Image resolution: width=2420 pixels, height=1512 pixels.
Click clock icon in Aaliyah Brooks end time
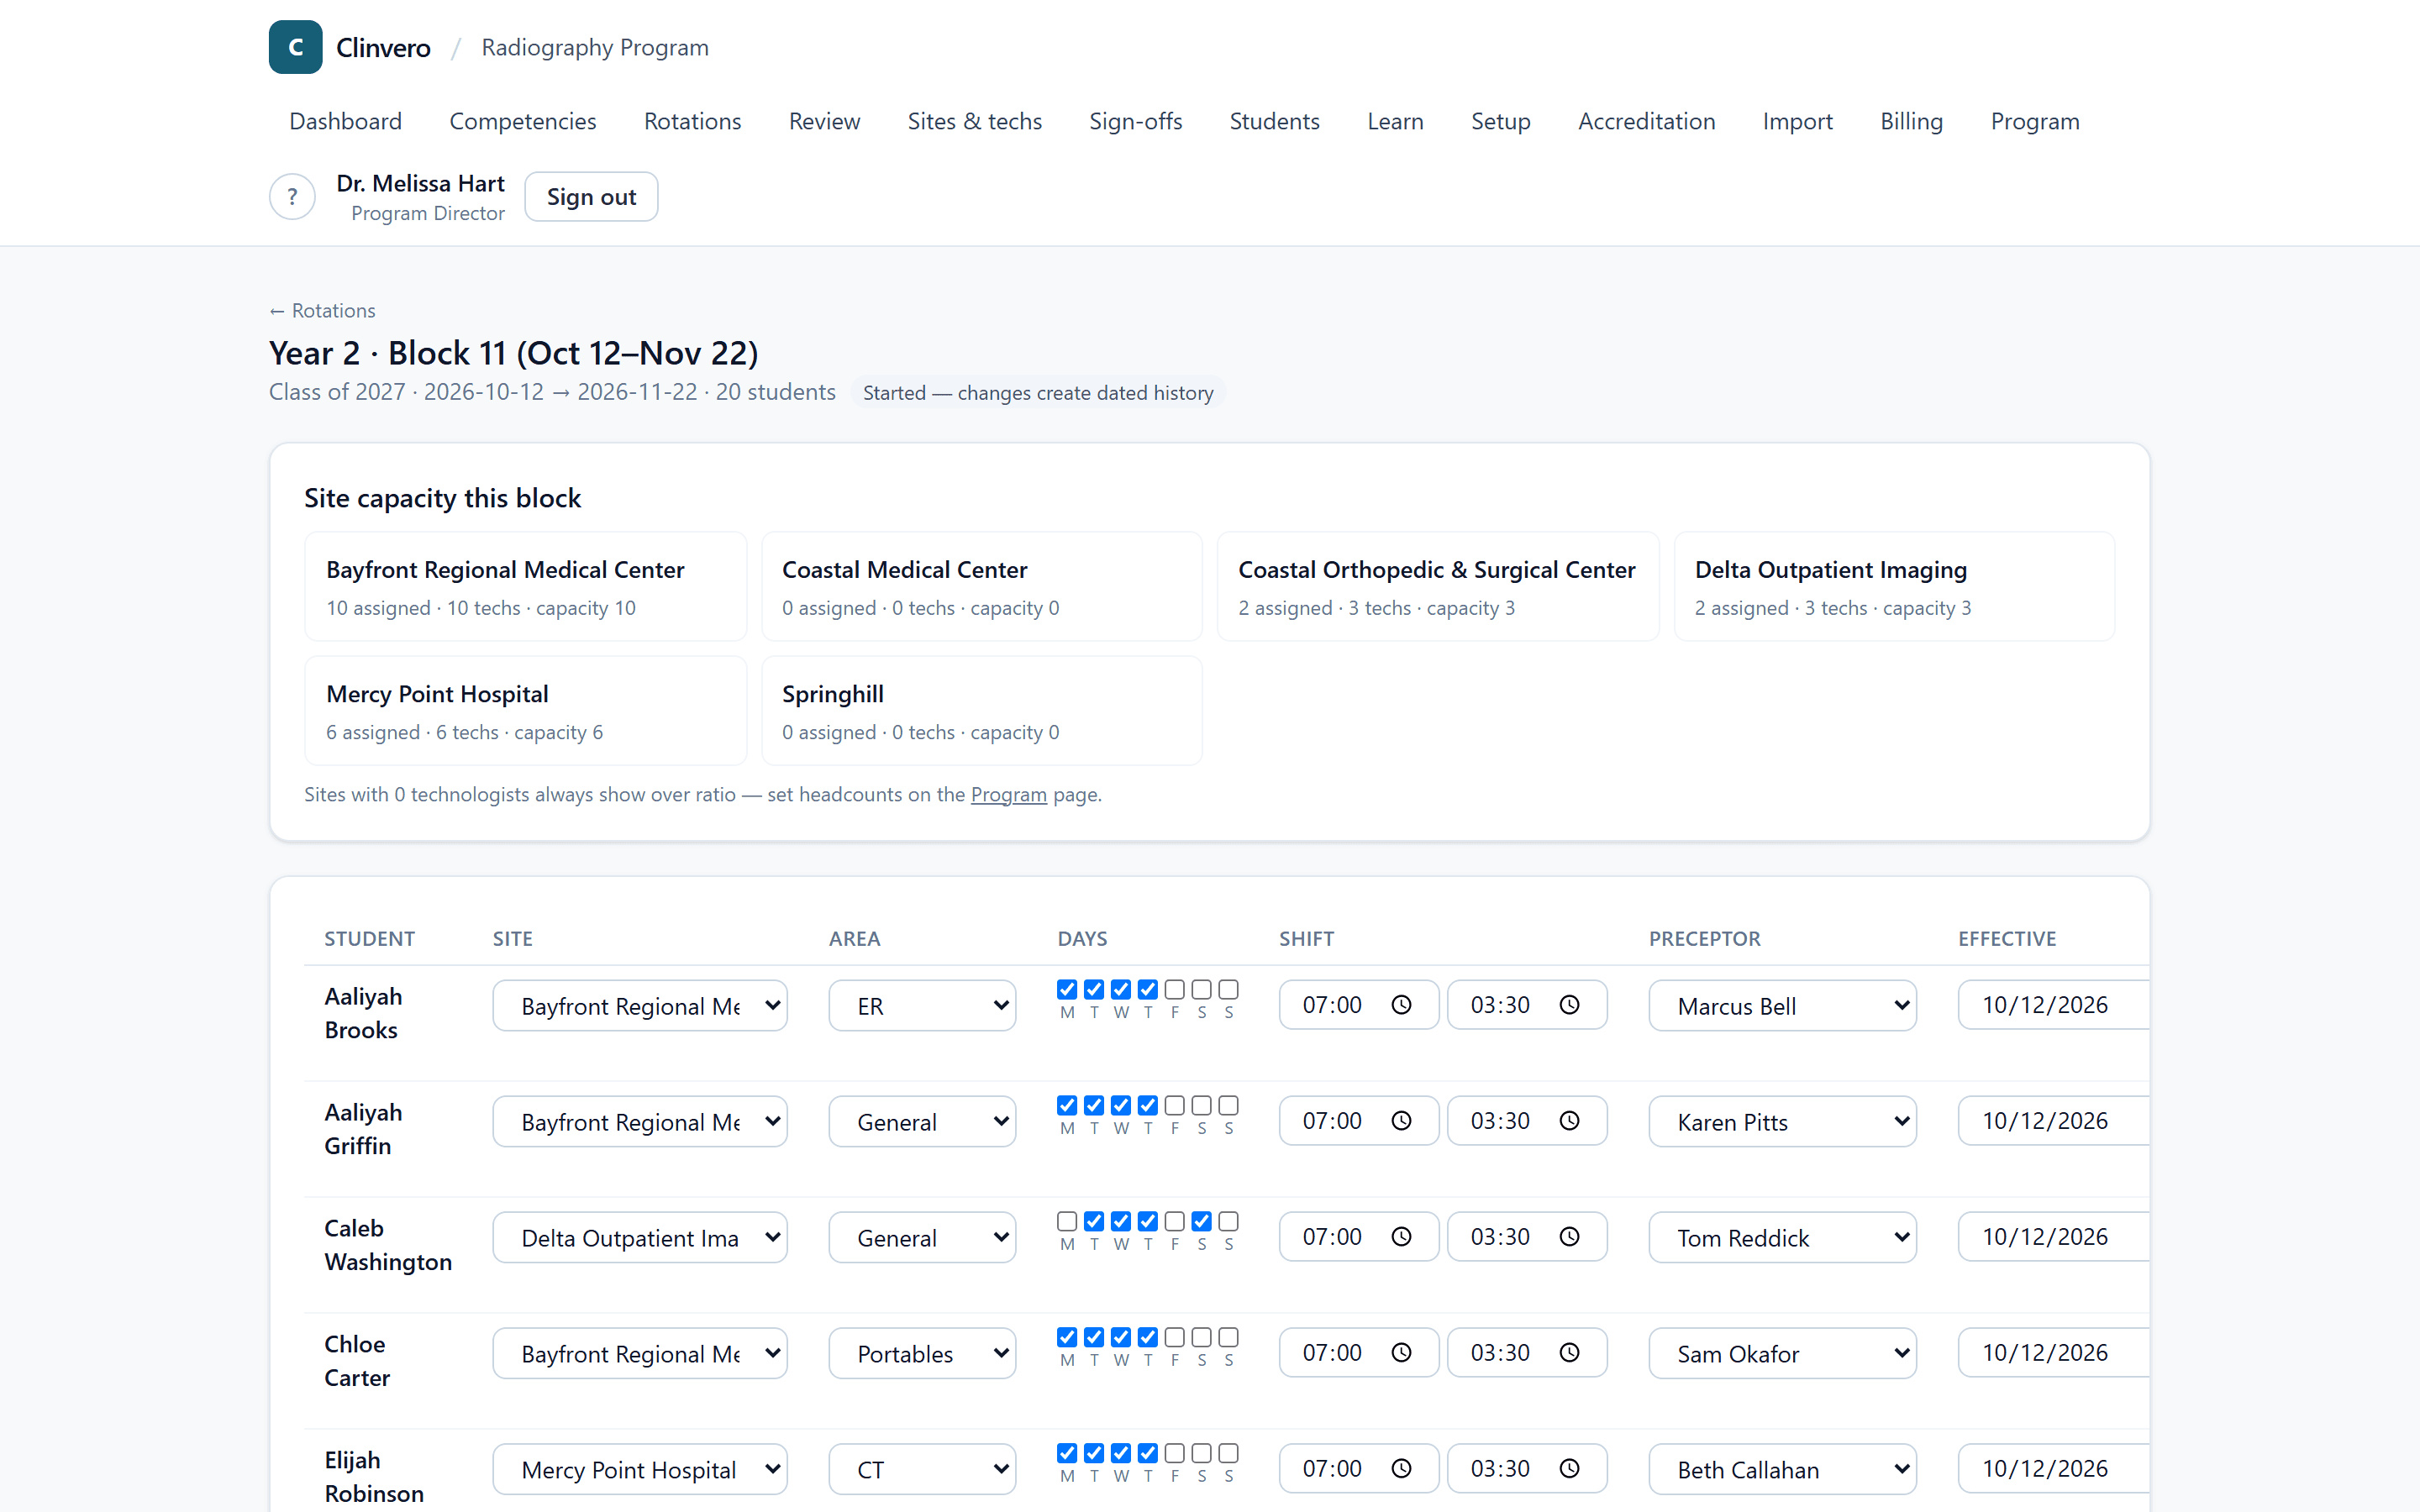coord(1570,1005)
